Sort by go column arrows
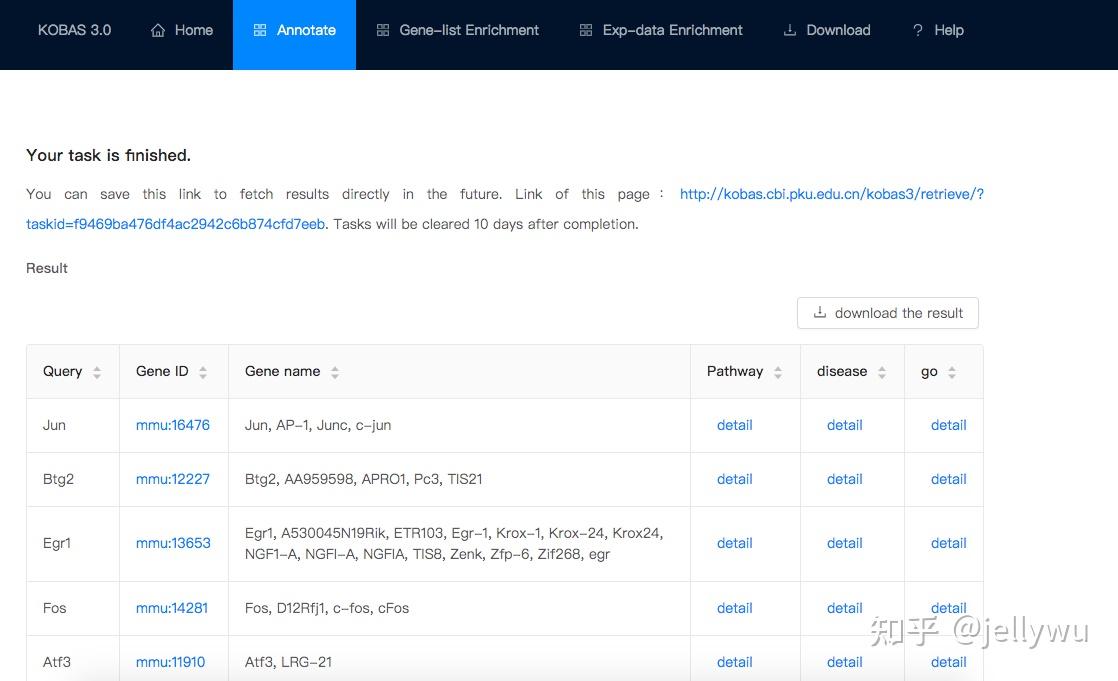This screenshot has width=1118, height=681. tap(952, 372)
